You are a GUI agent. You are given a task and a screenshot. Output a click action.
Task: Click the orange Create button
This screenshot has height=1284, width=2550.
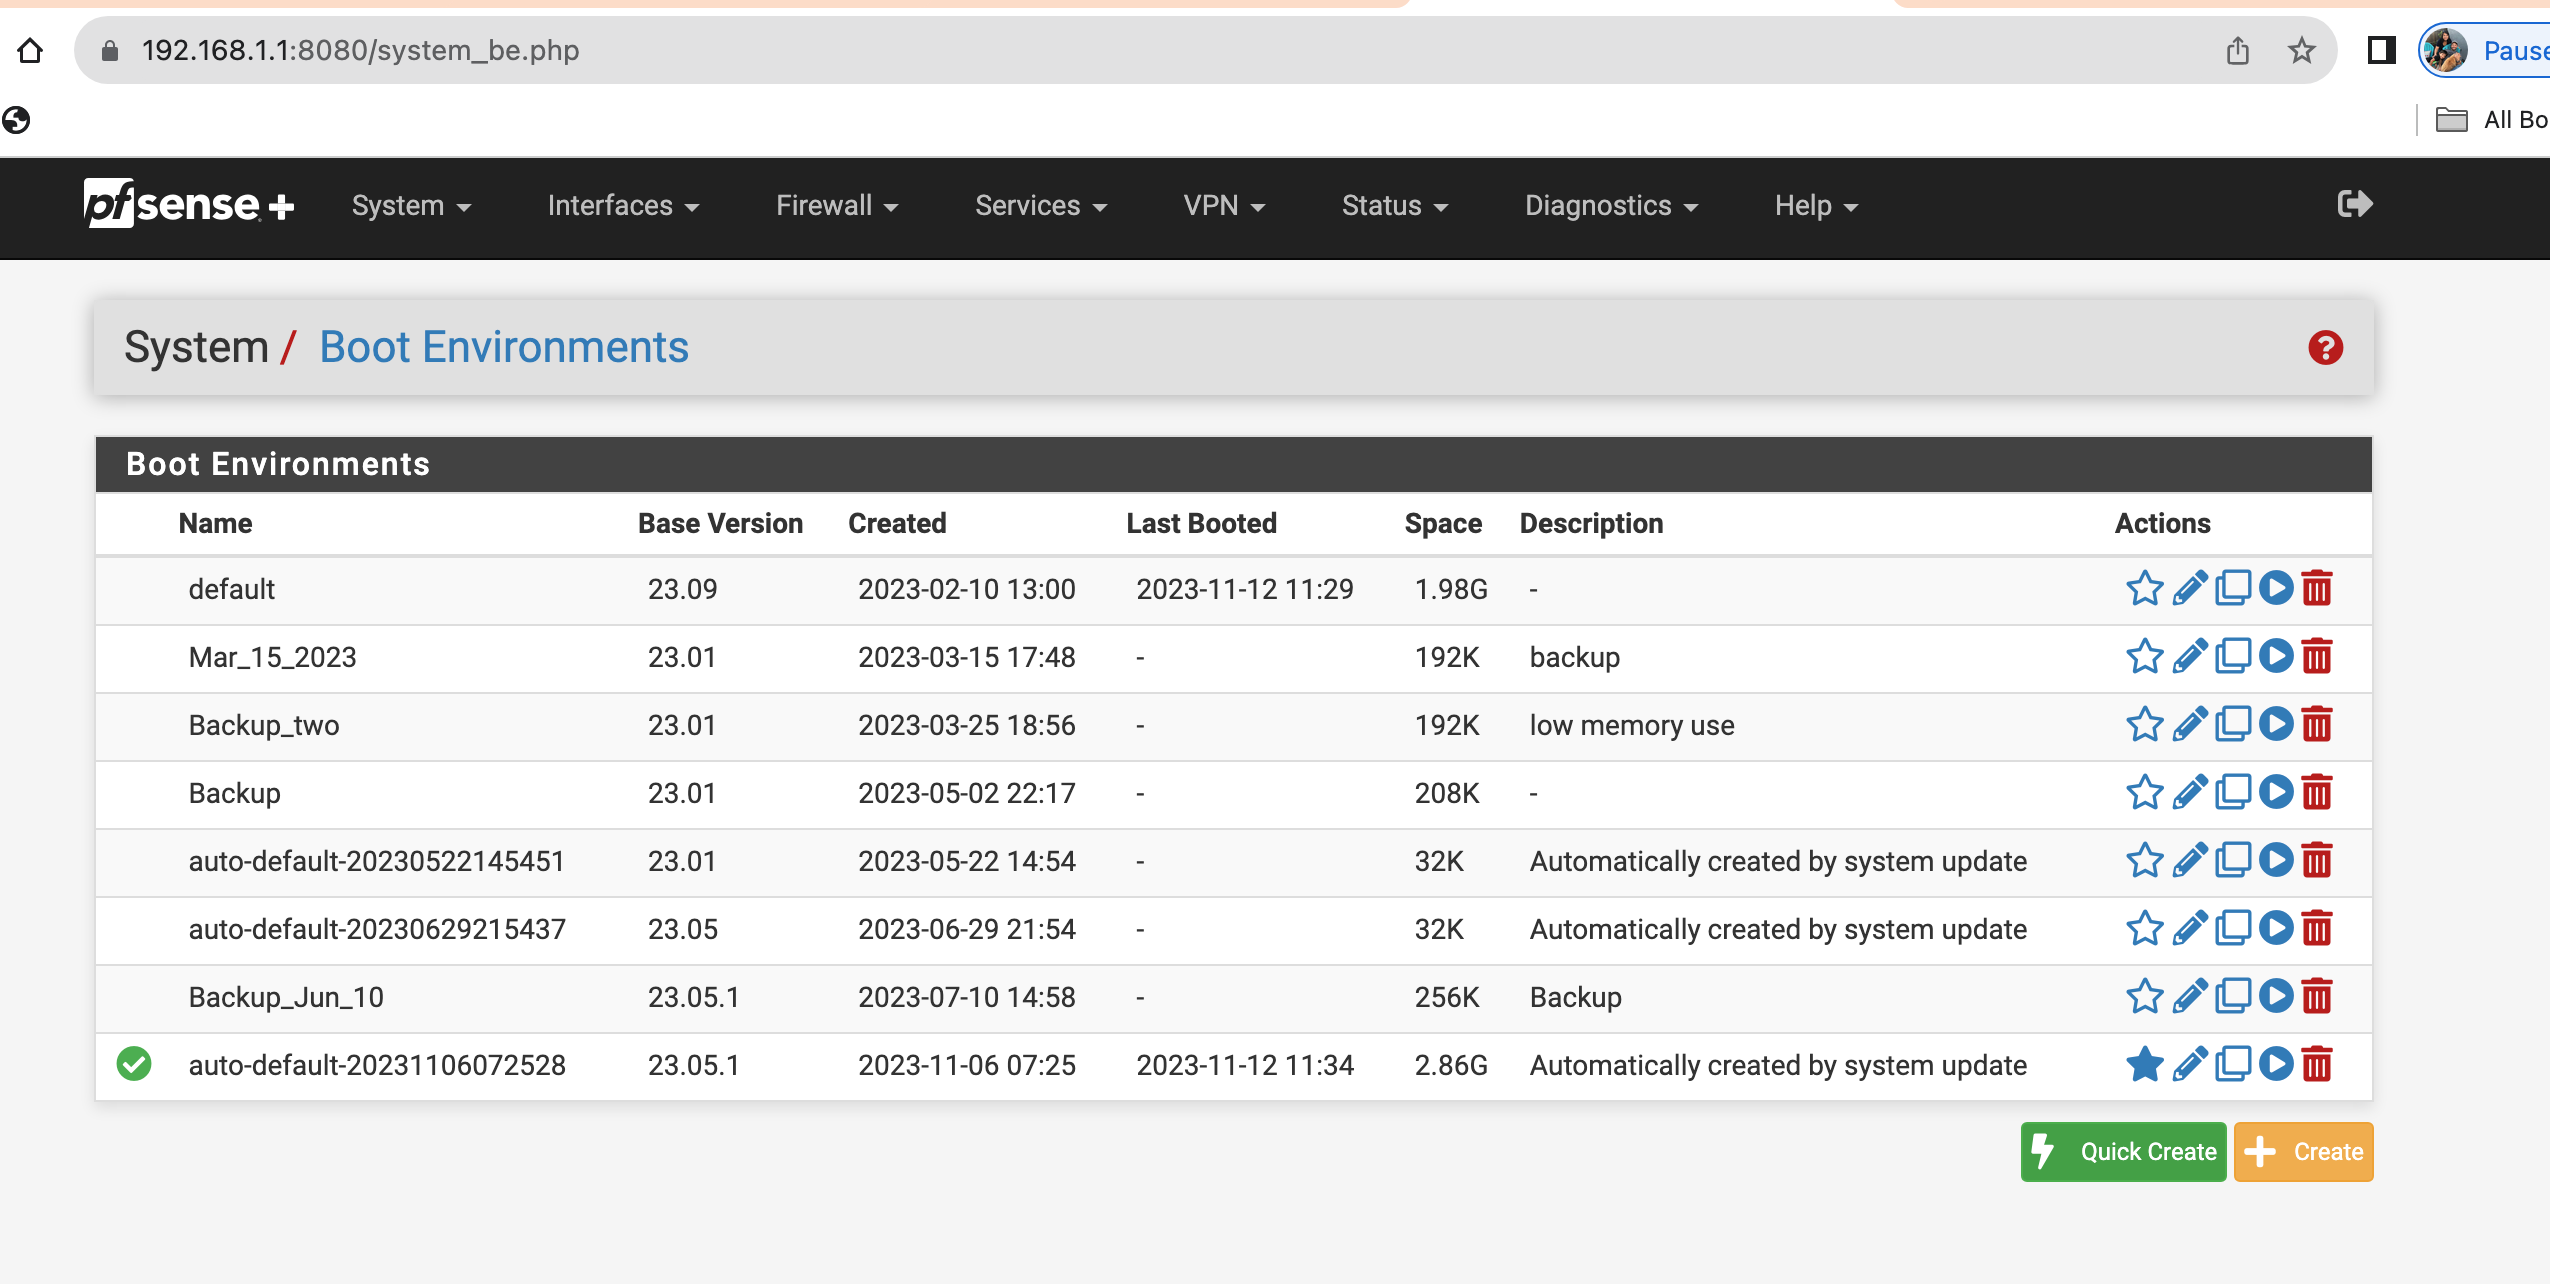tap(2303, 1152)
